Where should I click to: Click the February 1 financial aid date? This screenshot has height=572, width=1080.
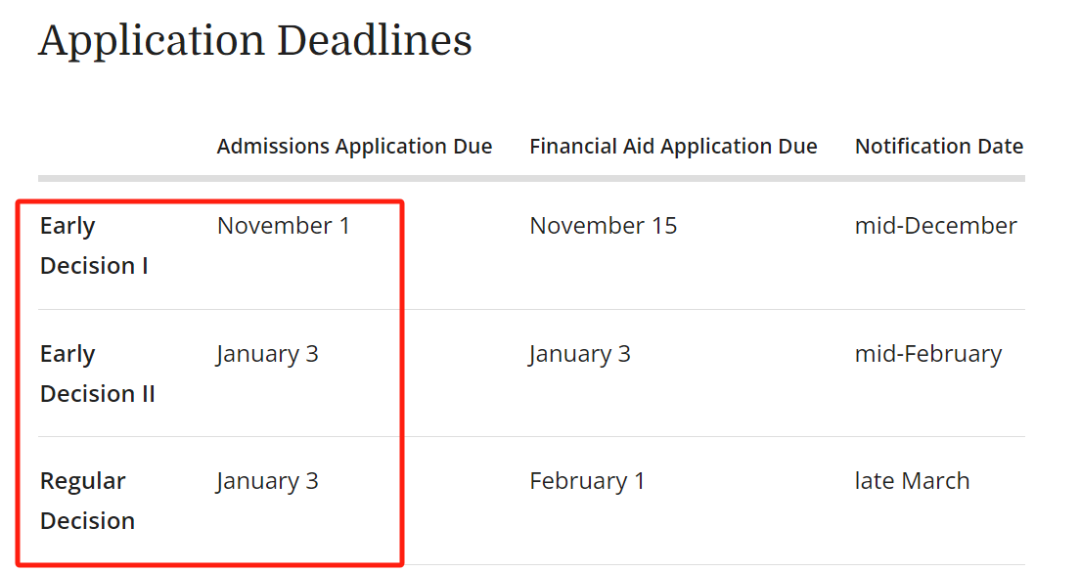[587, 481]
